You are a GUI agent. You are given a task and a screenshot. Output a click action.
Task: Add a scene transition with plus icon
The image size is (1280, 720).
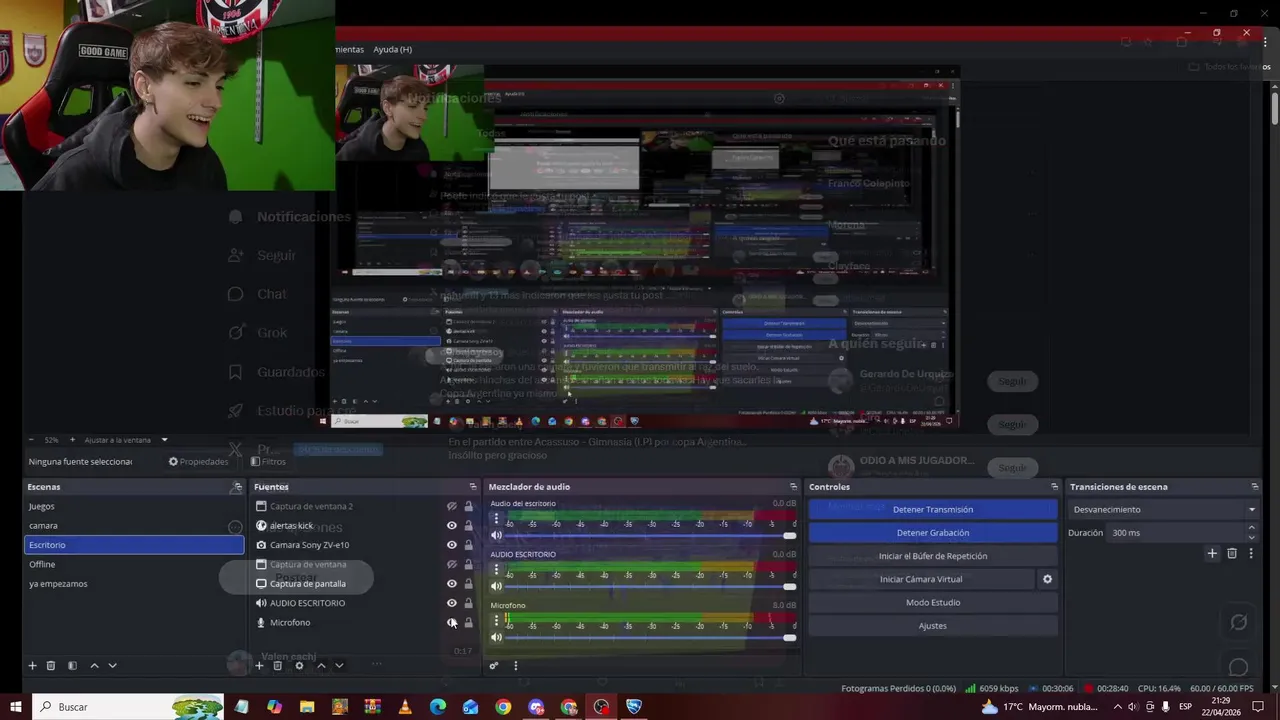[x=1212, y=553]
